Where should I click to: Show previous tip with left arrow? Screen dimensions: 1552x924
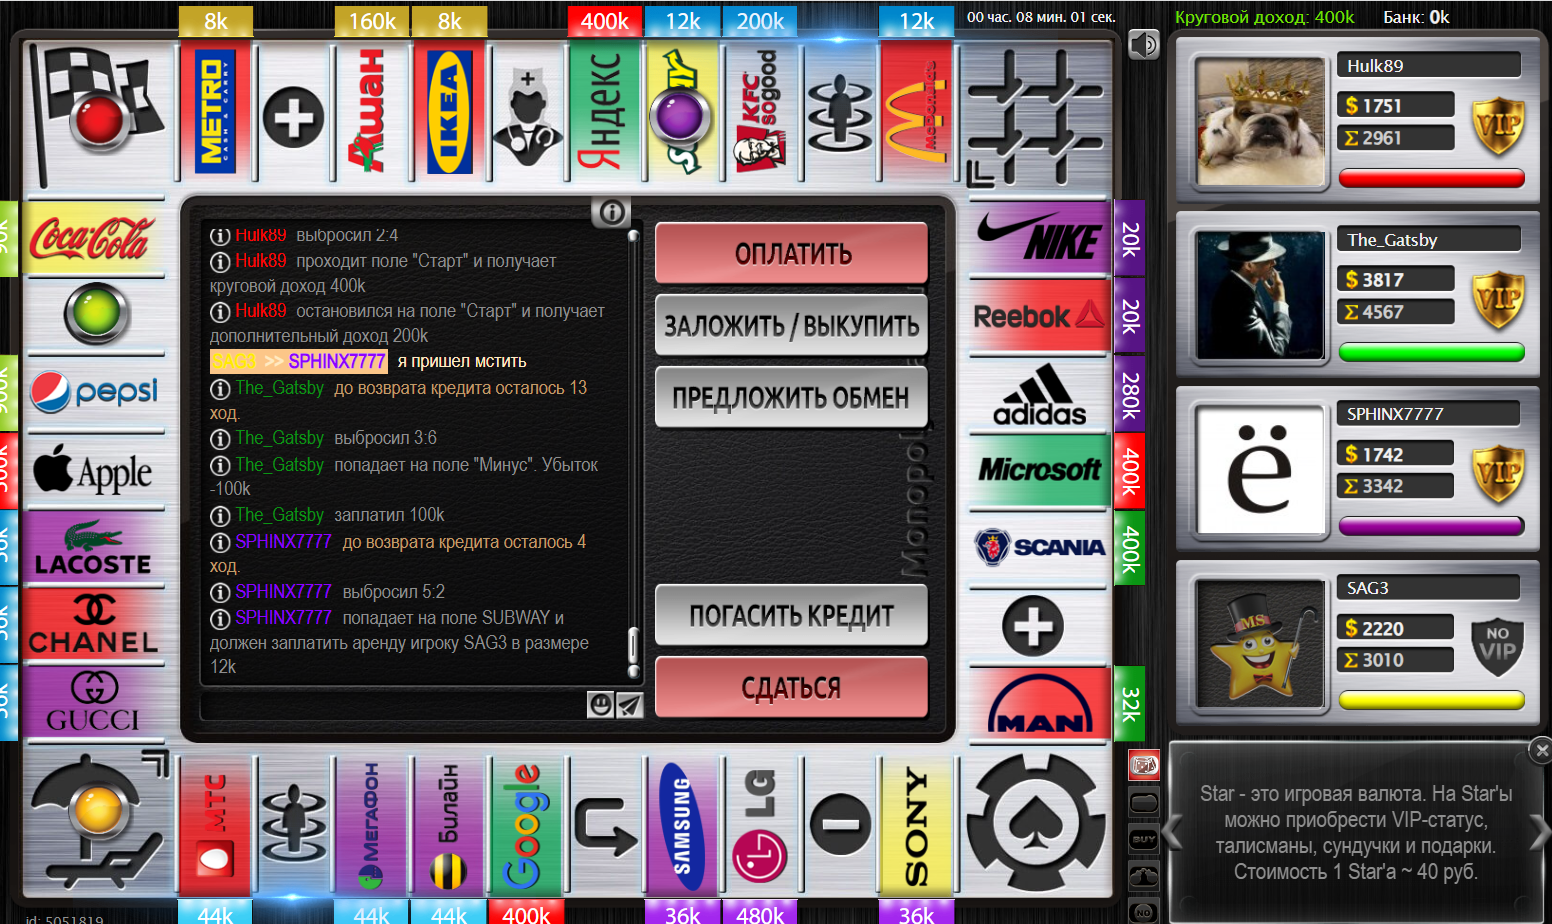click(1172, 832)
